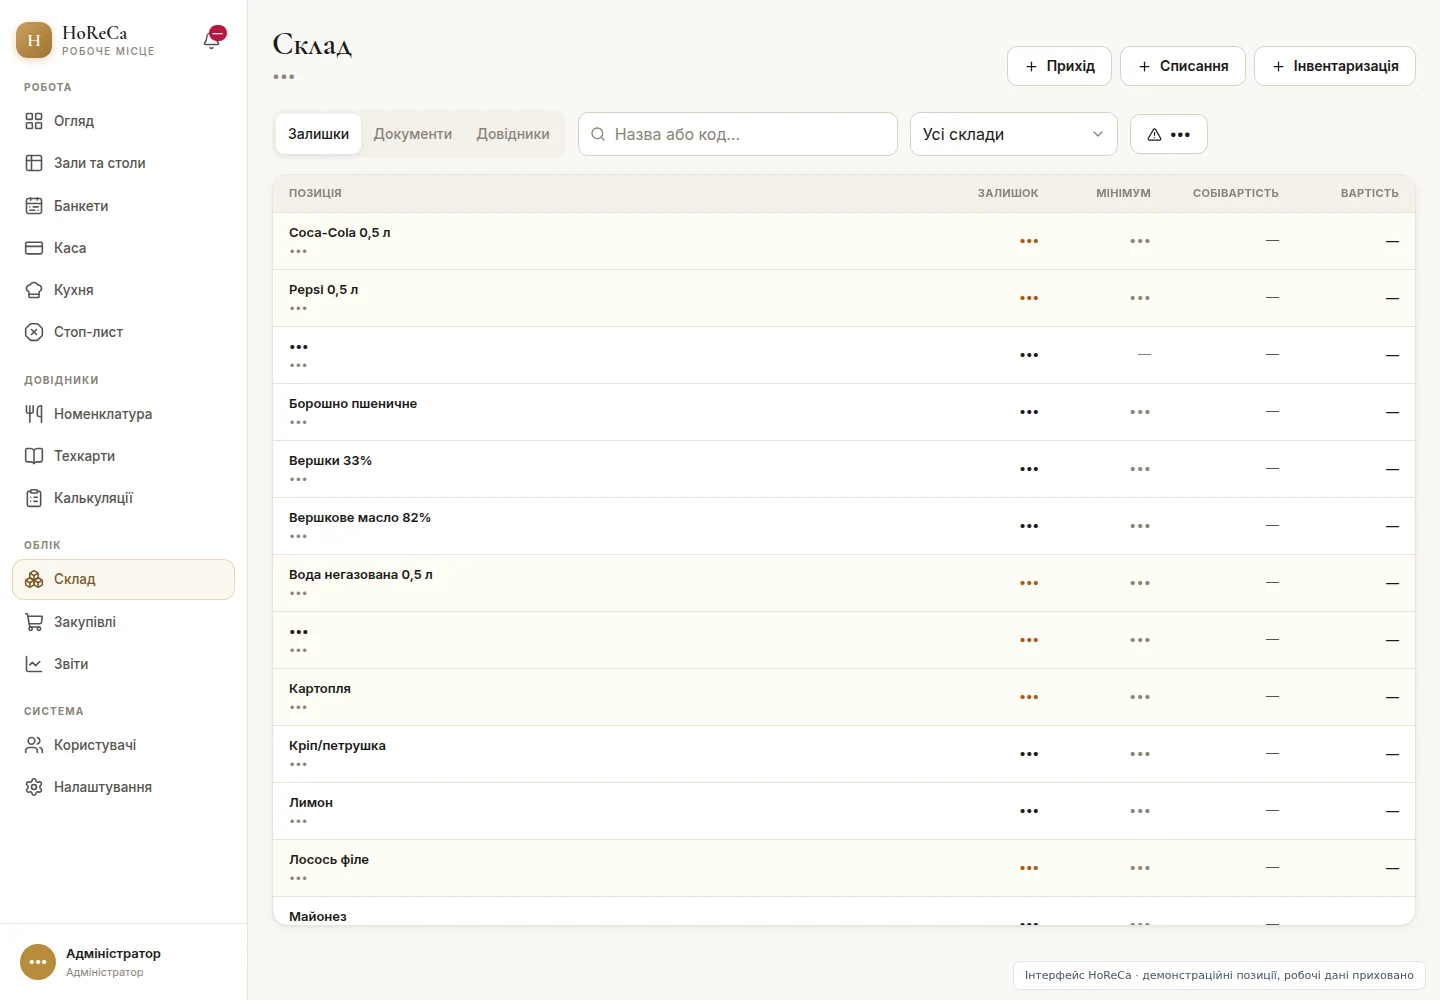Select the Борошно пшеничне row

[x=844, y=412]
